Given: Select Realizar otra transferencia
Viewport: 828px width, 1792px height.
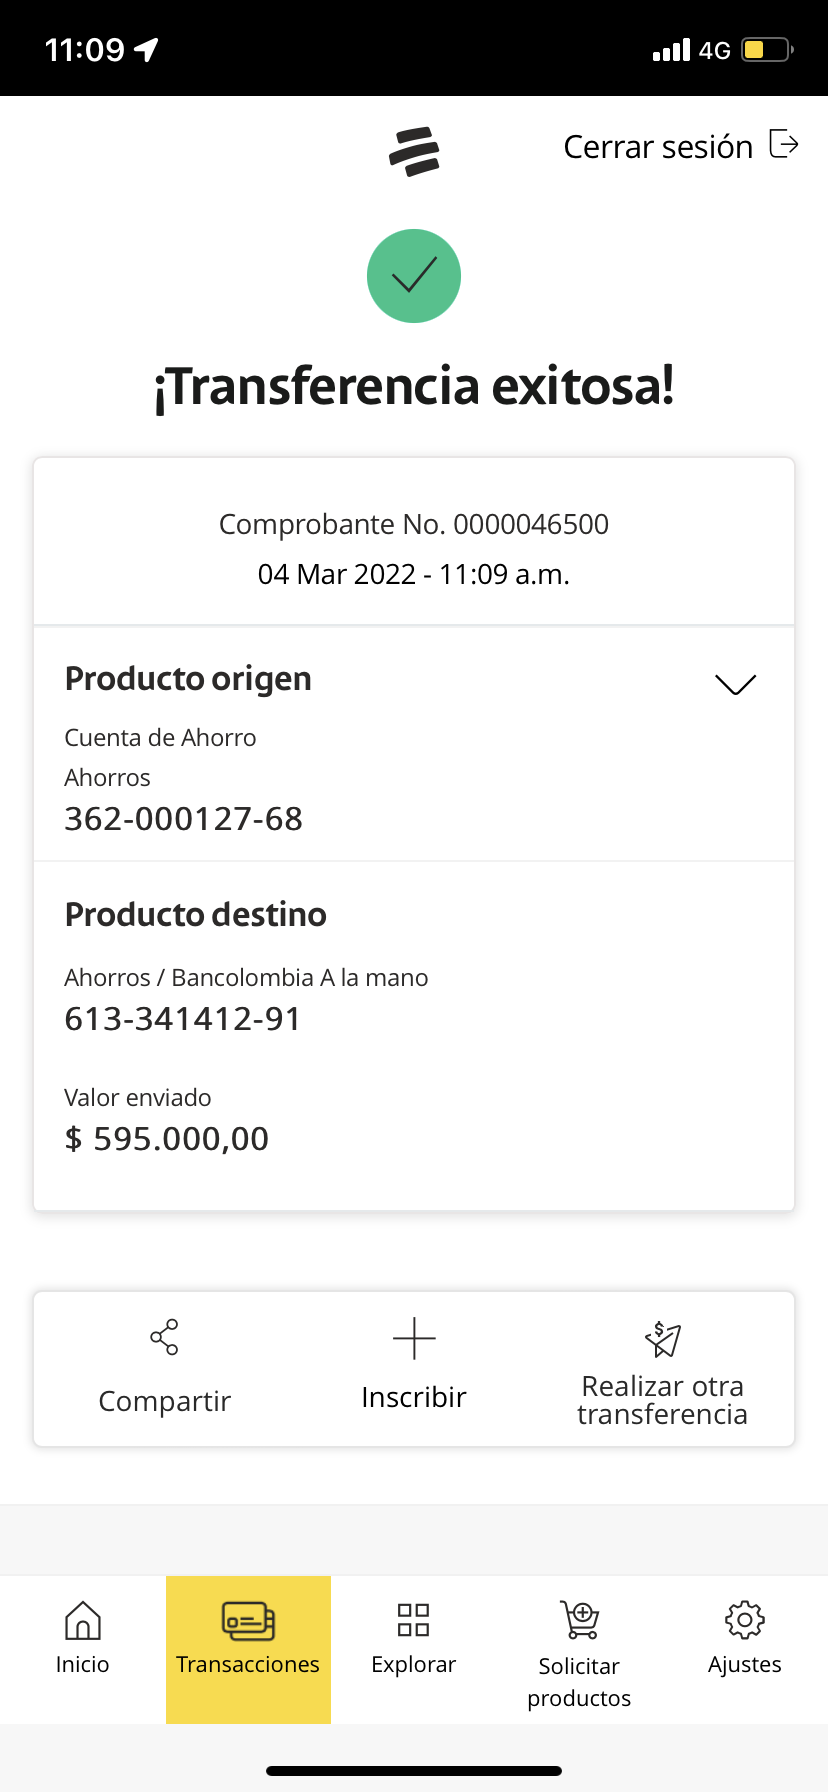Looking at the screenshot, I should (x=662, y=1400).
